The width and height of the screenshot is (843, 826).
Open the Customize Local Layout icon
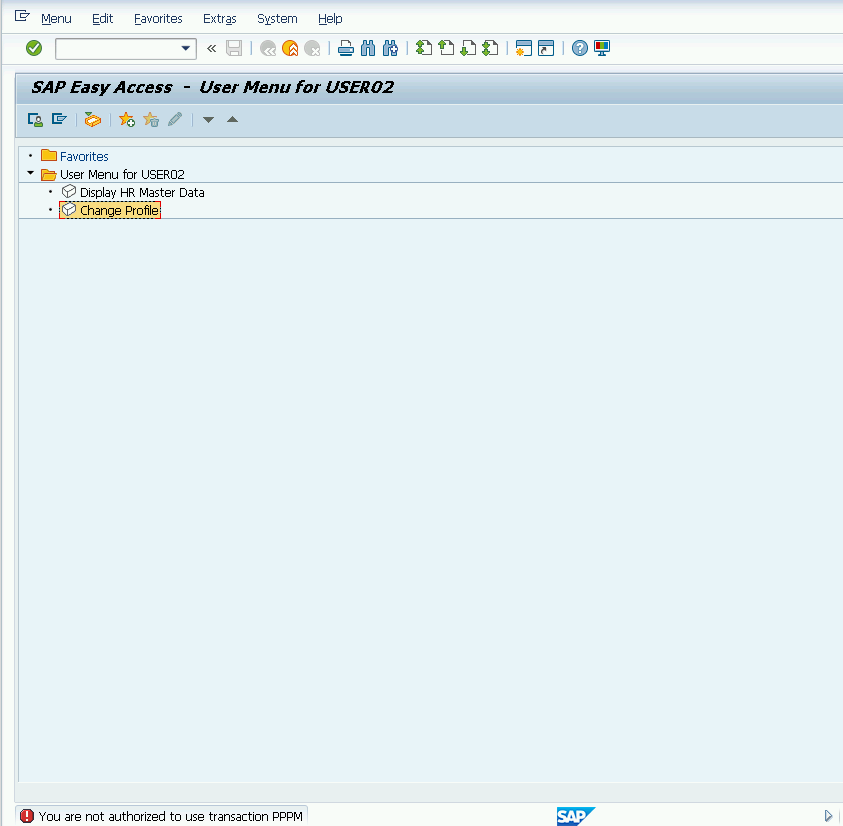(x=602, y=47)
